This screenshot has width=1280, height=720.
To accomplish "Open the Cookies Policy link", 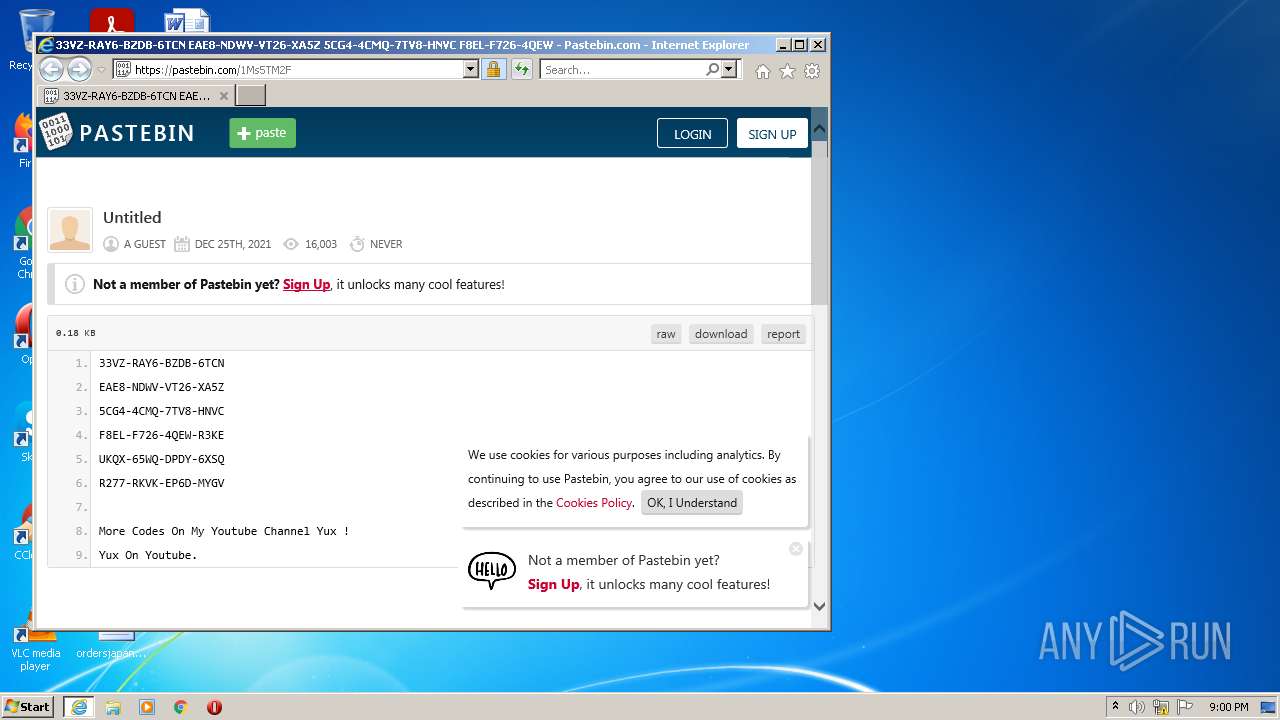I will (594, 503).
